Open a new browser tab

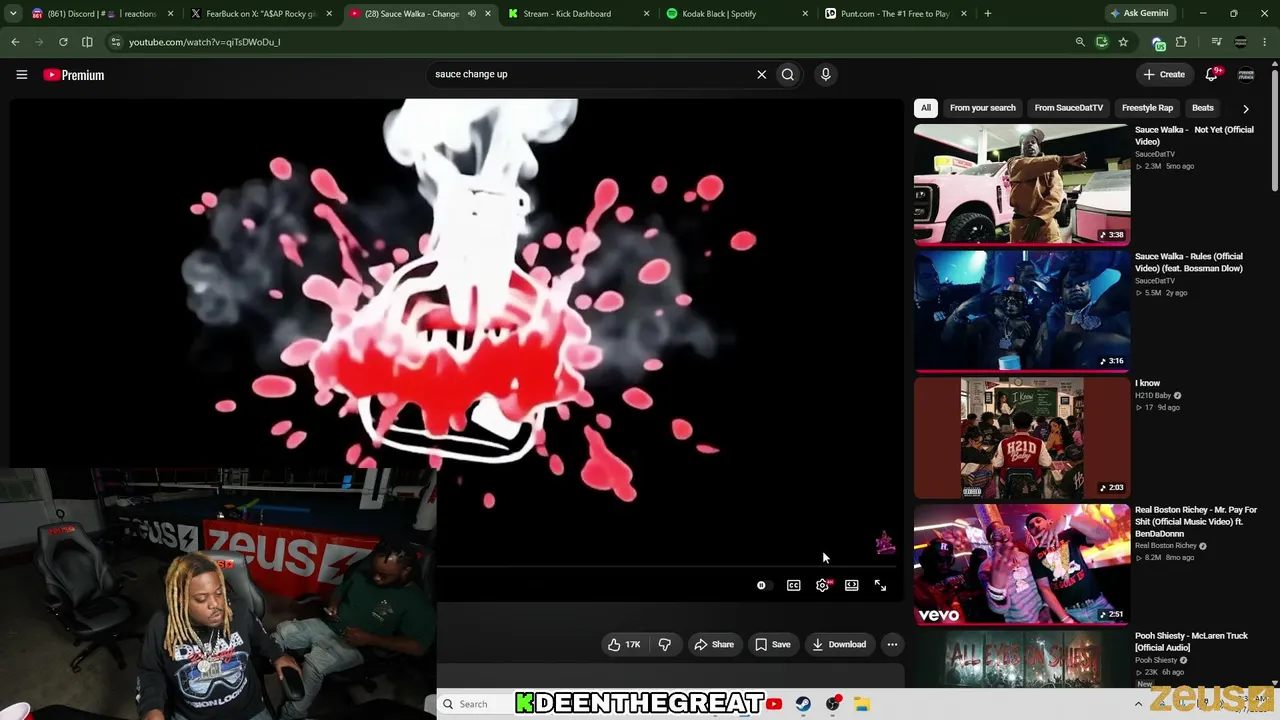coord(988,14)
